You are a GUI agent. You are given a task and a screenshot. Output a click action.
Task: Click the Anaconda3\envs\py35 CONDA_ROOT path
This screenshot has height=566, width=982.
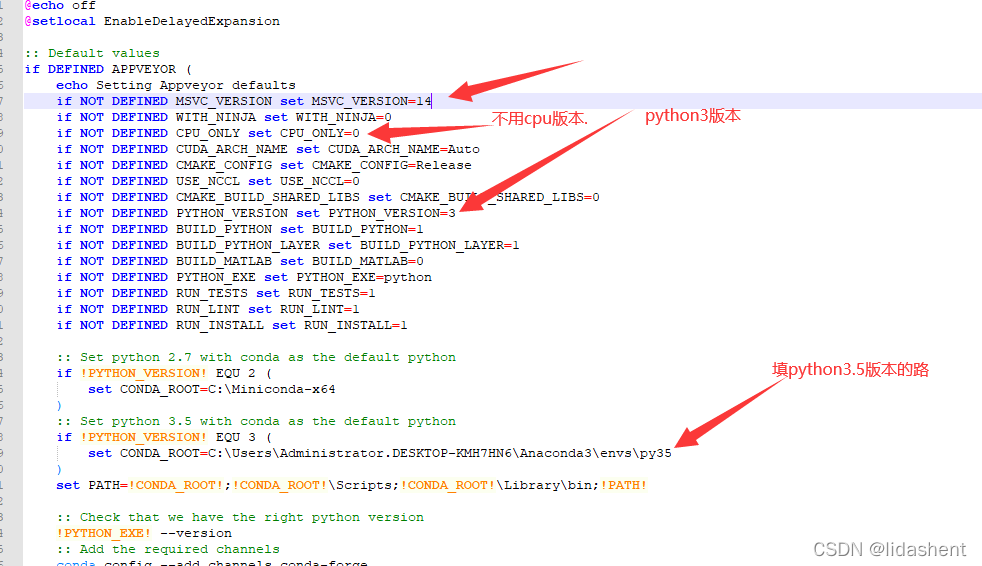(x=440, y=453)
